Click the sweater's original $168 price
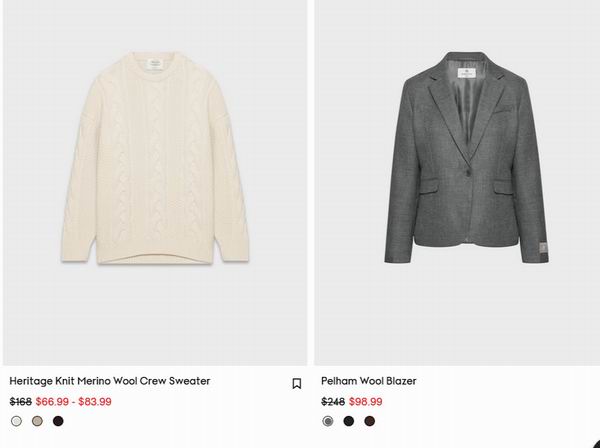Image resolution: width=600 pixels, height=448 pixels. pos(20,402)
